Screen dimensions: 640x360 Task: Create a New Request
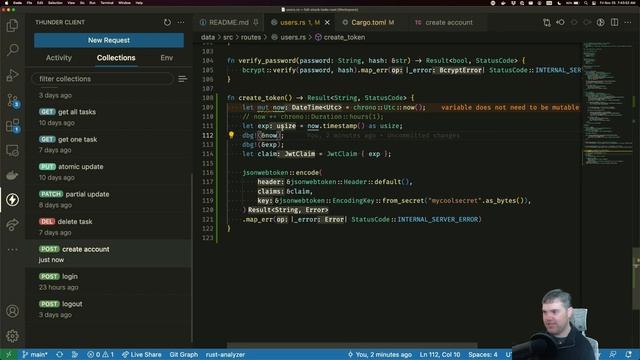click(109, 40)
